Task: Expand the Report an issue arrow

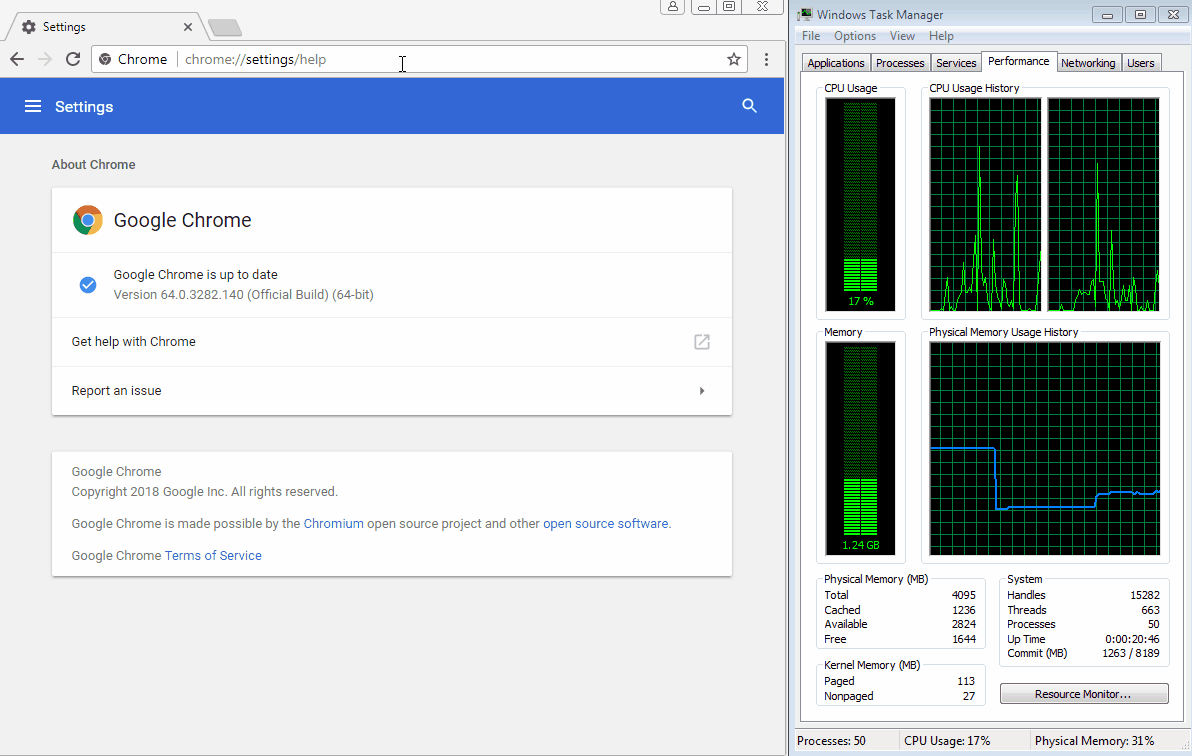Action: [x=702, y=391]
